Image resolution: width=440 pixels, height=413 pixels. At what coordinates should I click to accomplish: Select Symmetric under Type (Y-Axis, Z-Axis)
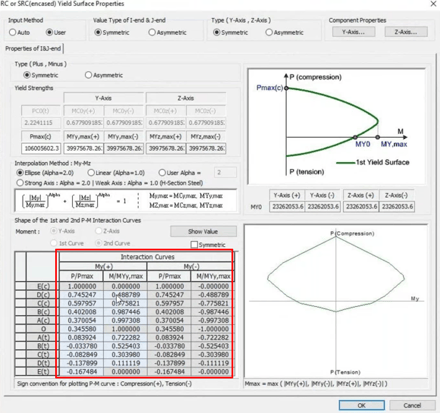coord(217,32)
